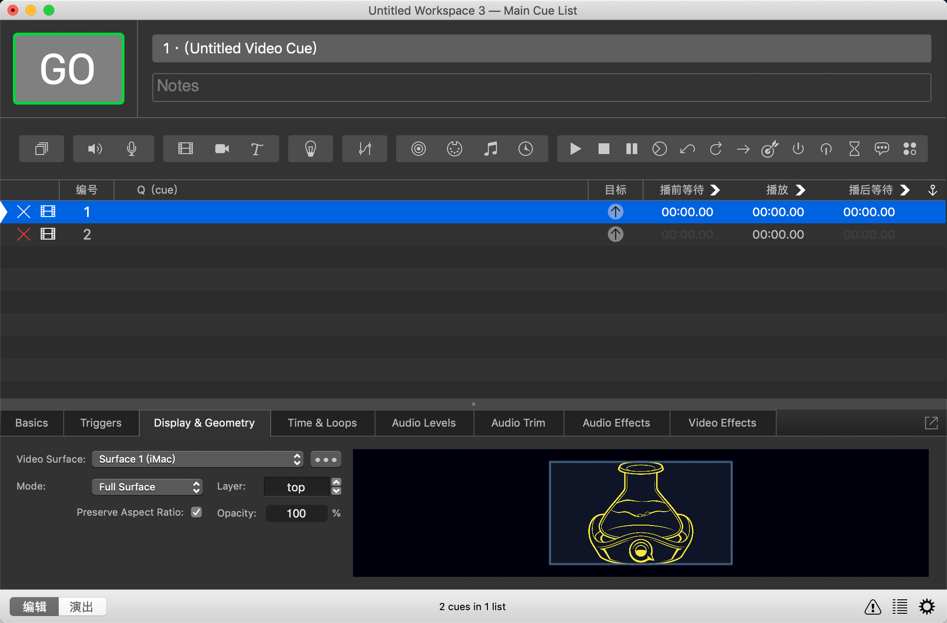The image size is (947, 623).
Task: Select 编辑 (edit) mode button
Action: 33,606
